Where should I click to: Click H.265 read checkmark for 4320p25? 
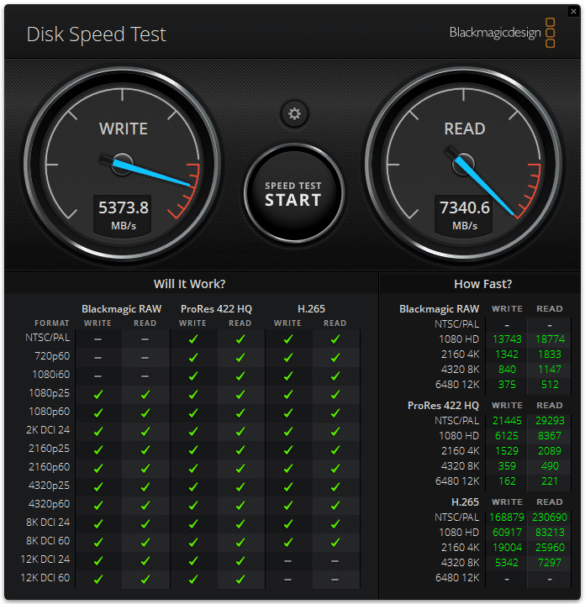335,487
